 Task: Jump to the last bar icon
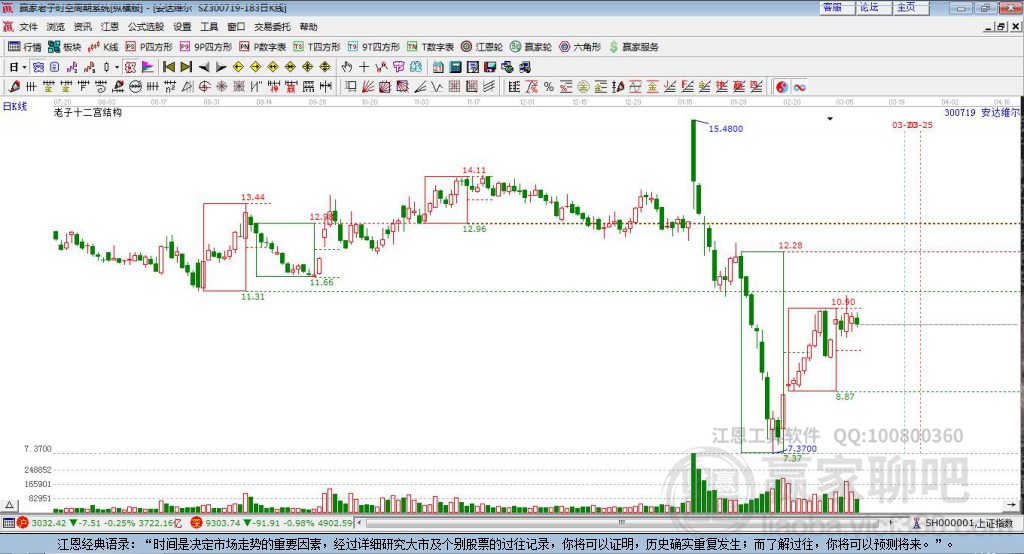click(186, 67)
